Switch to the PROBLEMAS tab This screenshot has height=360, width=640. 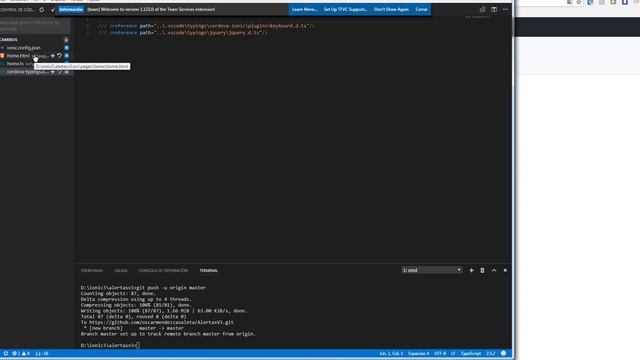coord(92,271)
